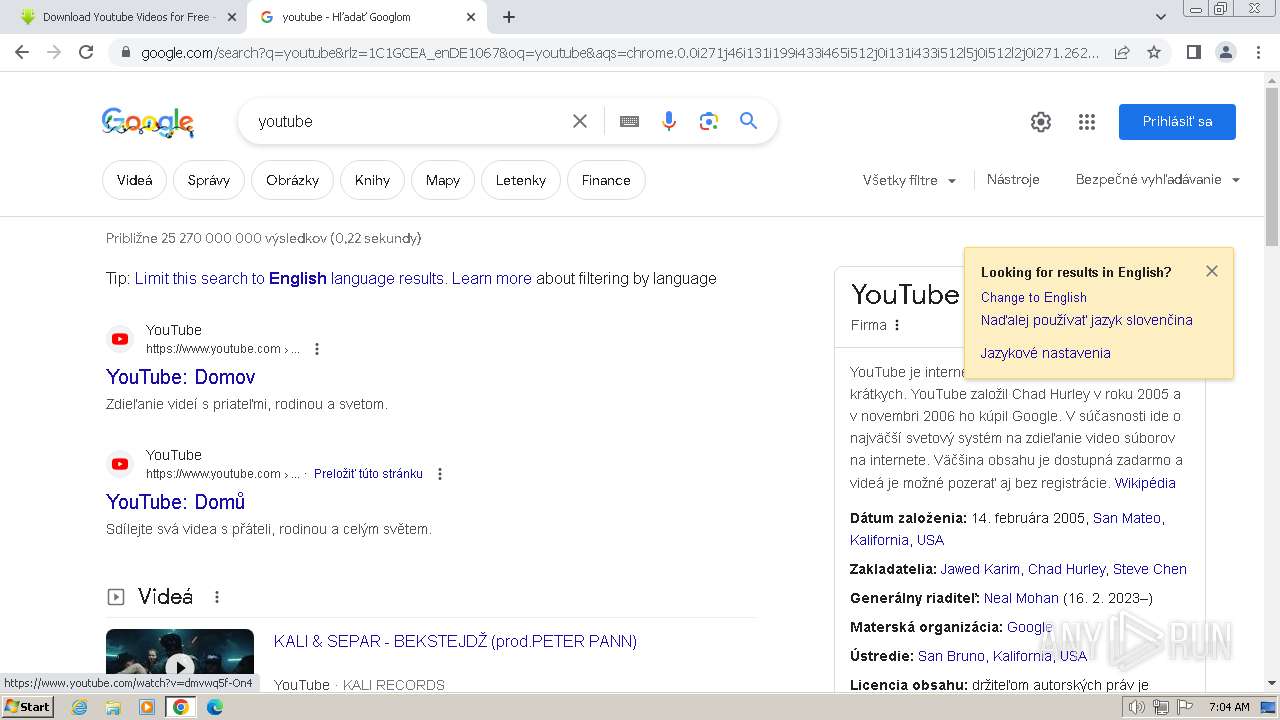Search by image with Google Lens

point(709,121)
